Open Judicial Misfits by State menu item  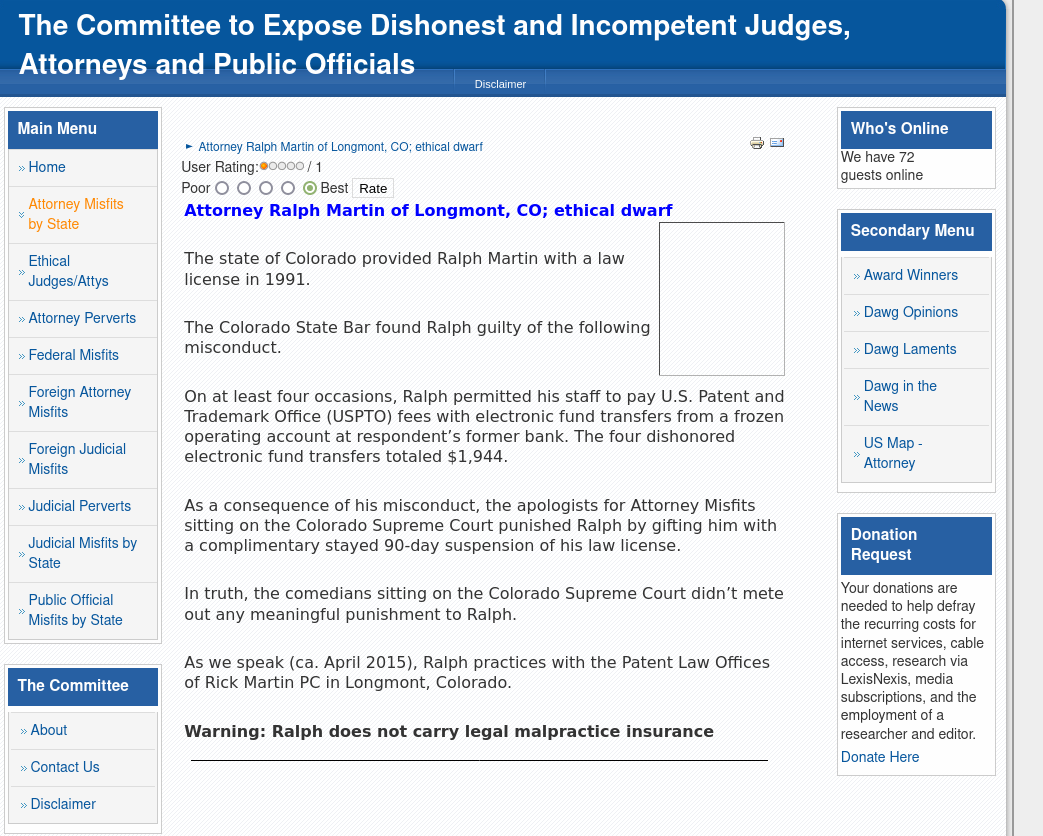(82, 553)
